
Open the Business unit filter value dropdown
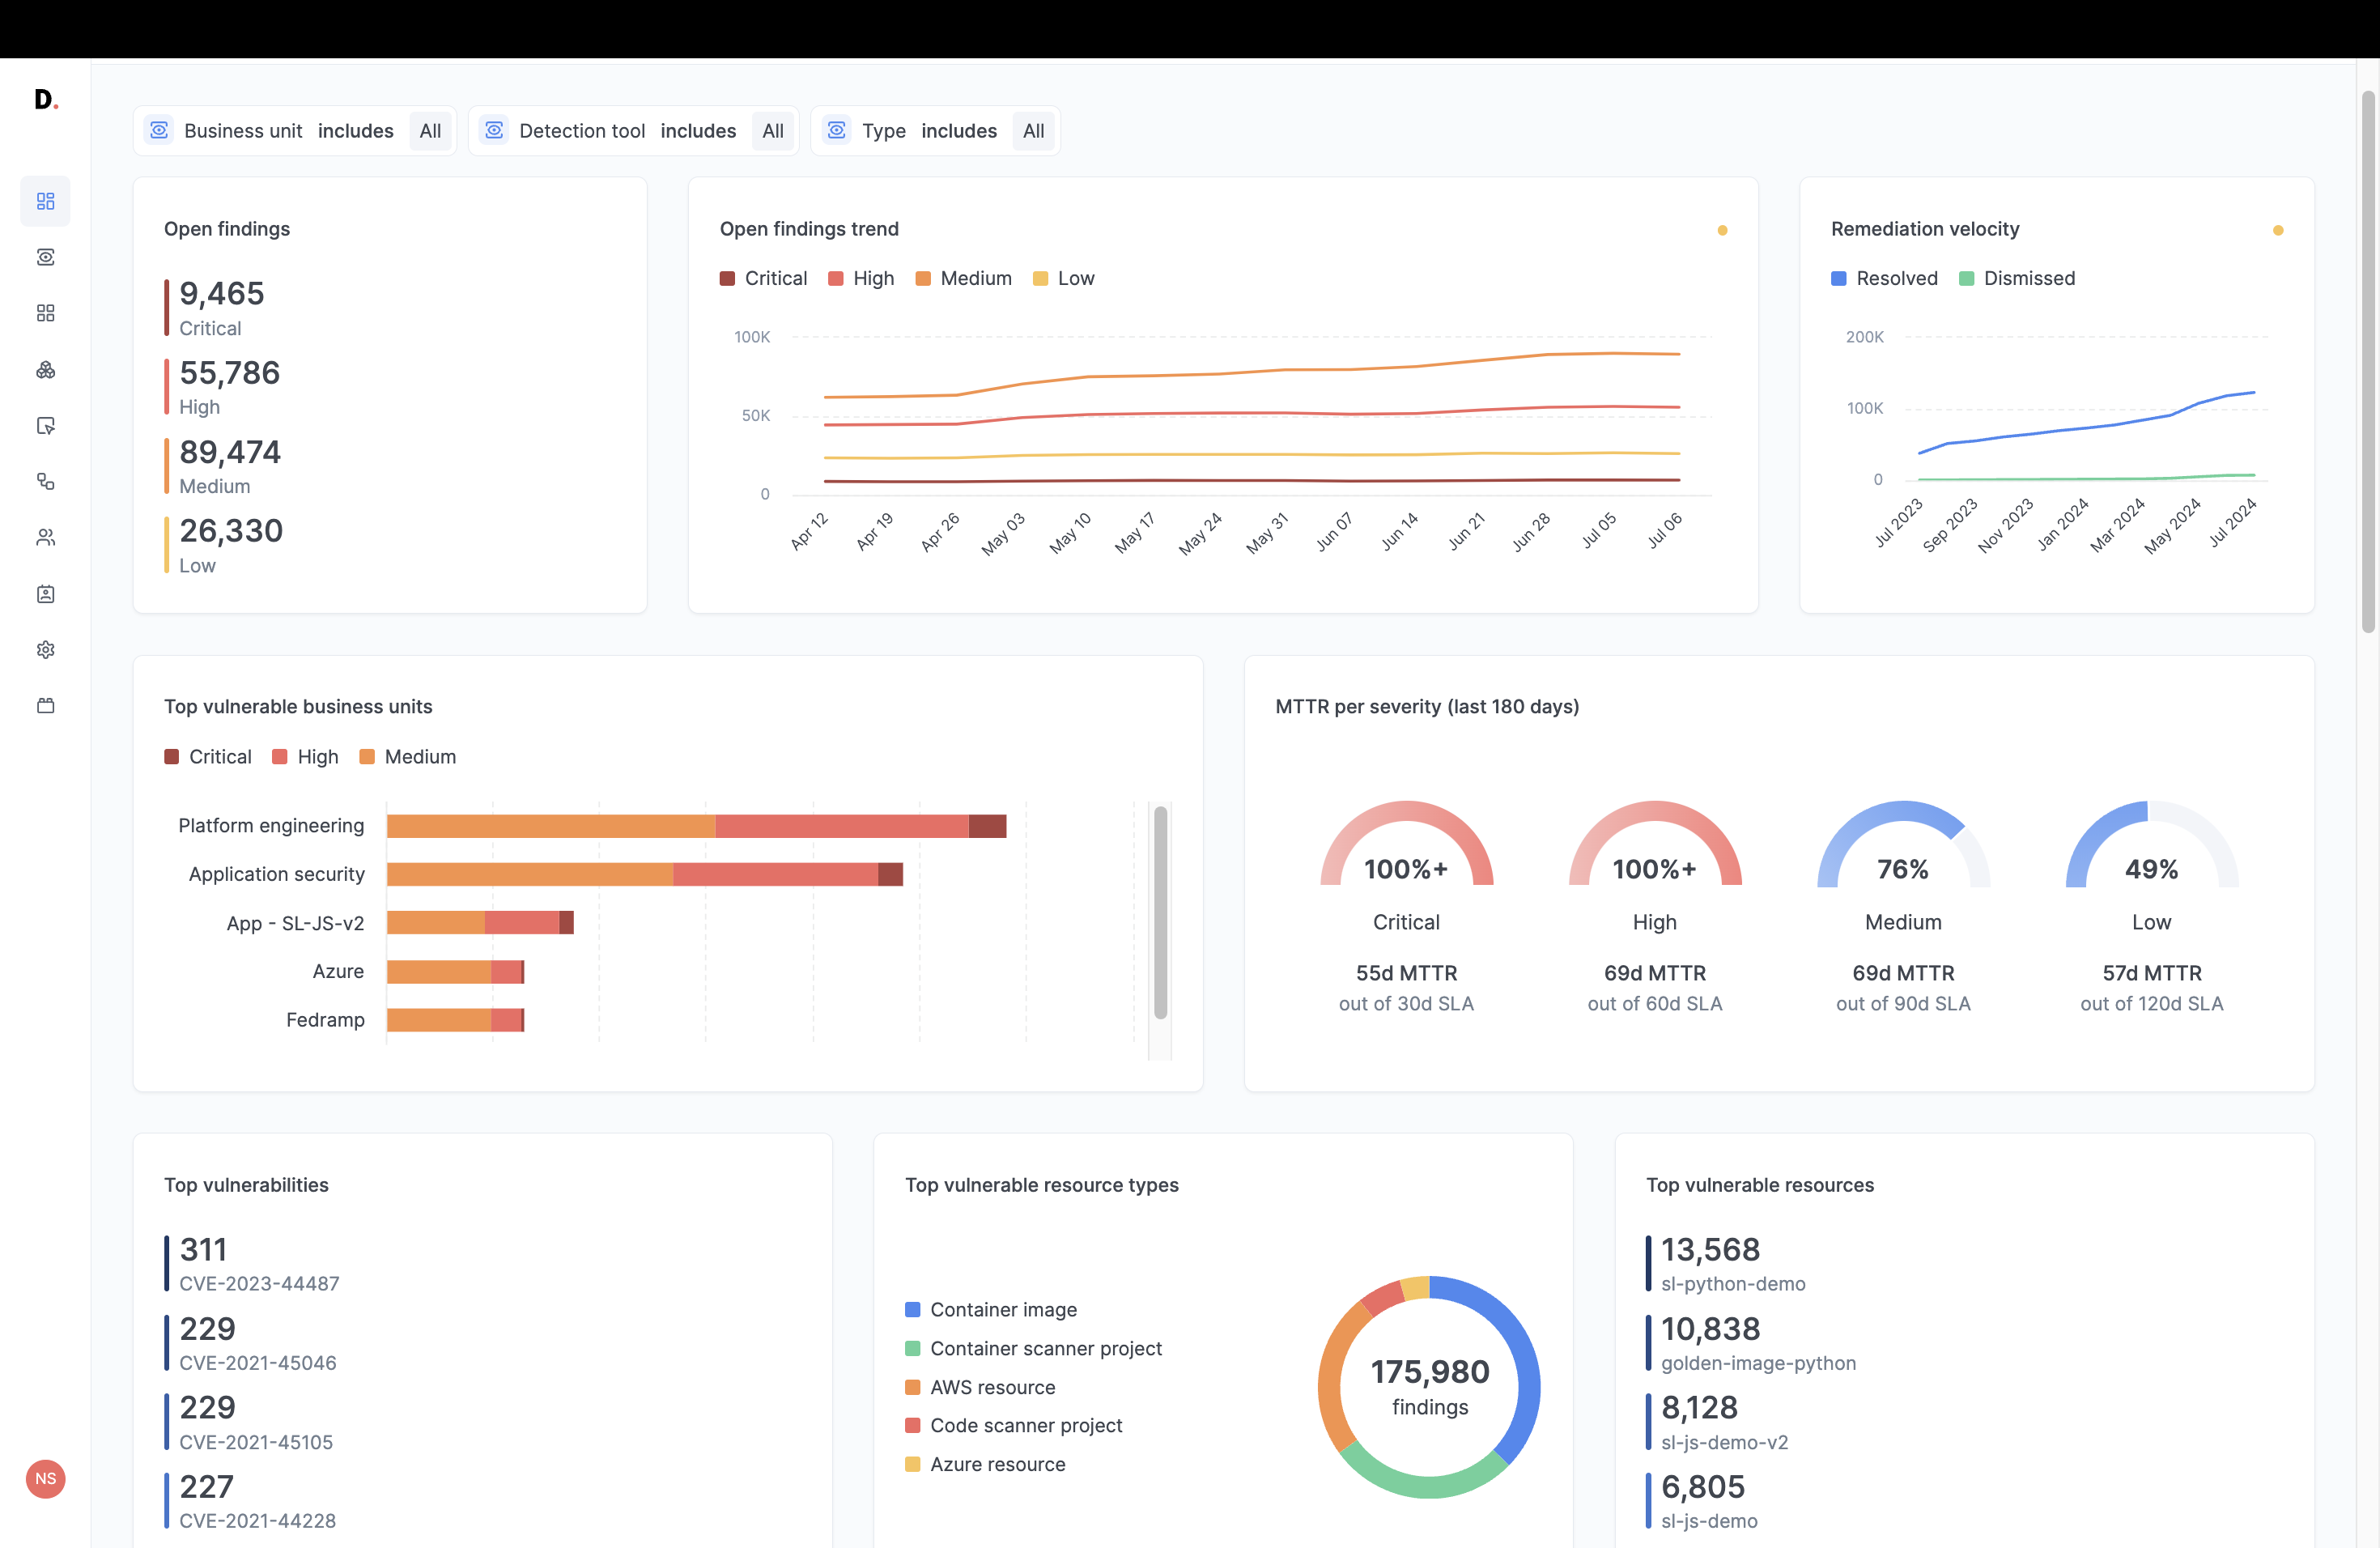pyautogui.click(x=430, y=130)
